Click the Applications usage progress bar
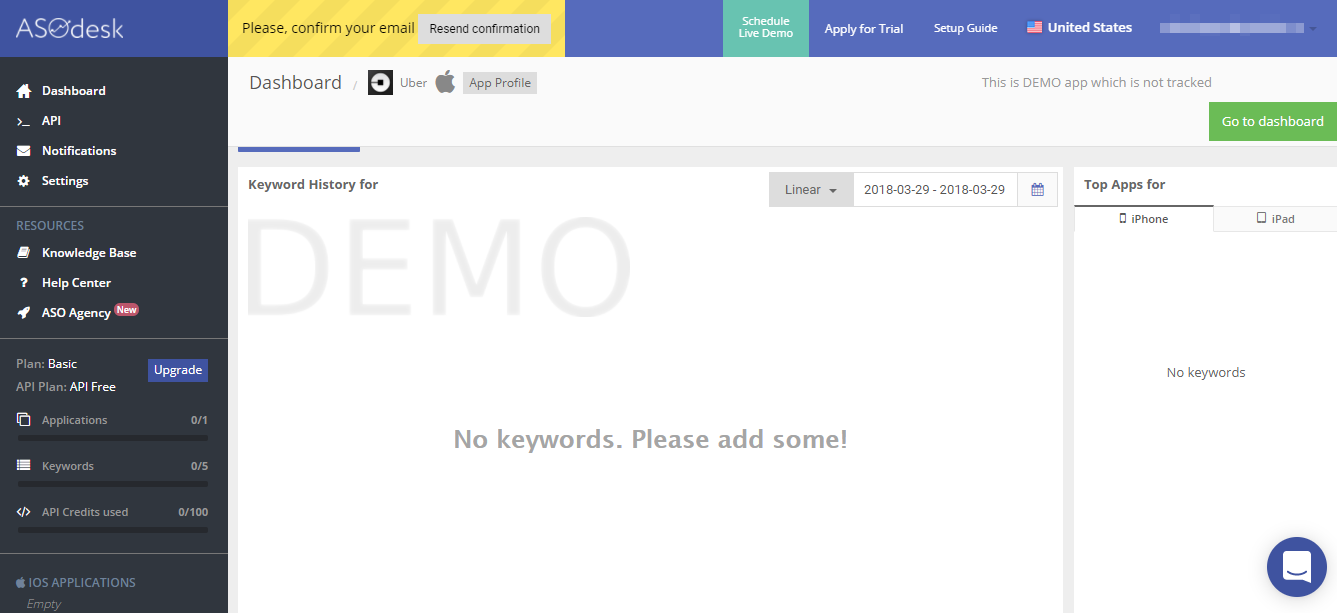This screenshot has height=613, width=1337. tap(113, 438)
